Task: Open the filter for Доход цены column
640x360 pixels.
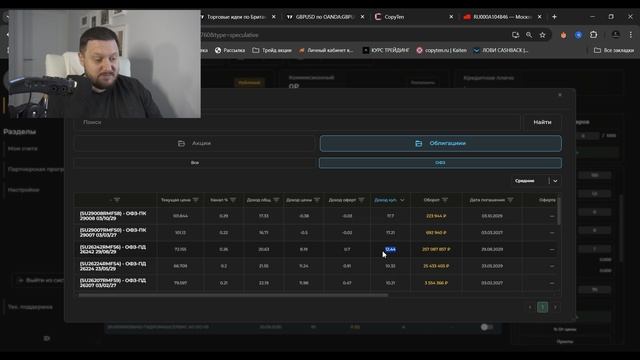Action: point(317,200)
